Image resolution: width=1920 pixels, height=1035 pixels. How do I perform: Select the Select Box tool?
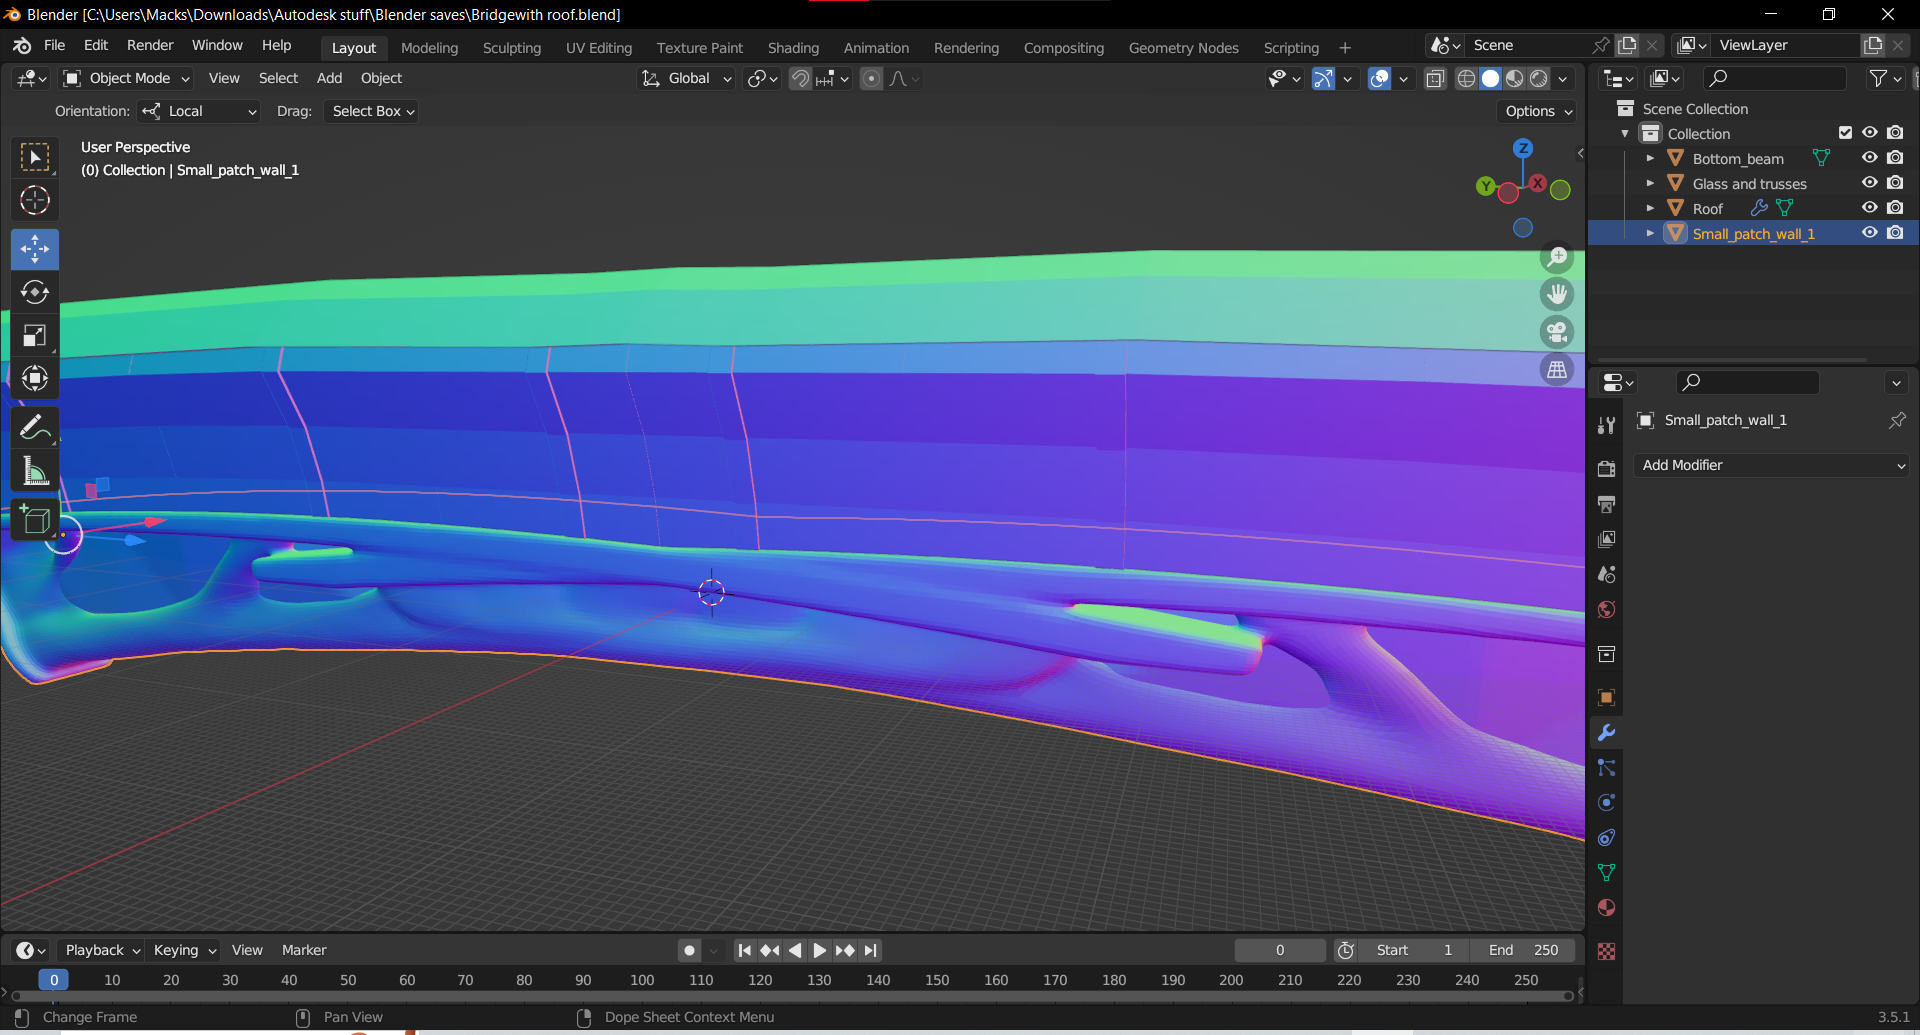[35, 157]
